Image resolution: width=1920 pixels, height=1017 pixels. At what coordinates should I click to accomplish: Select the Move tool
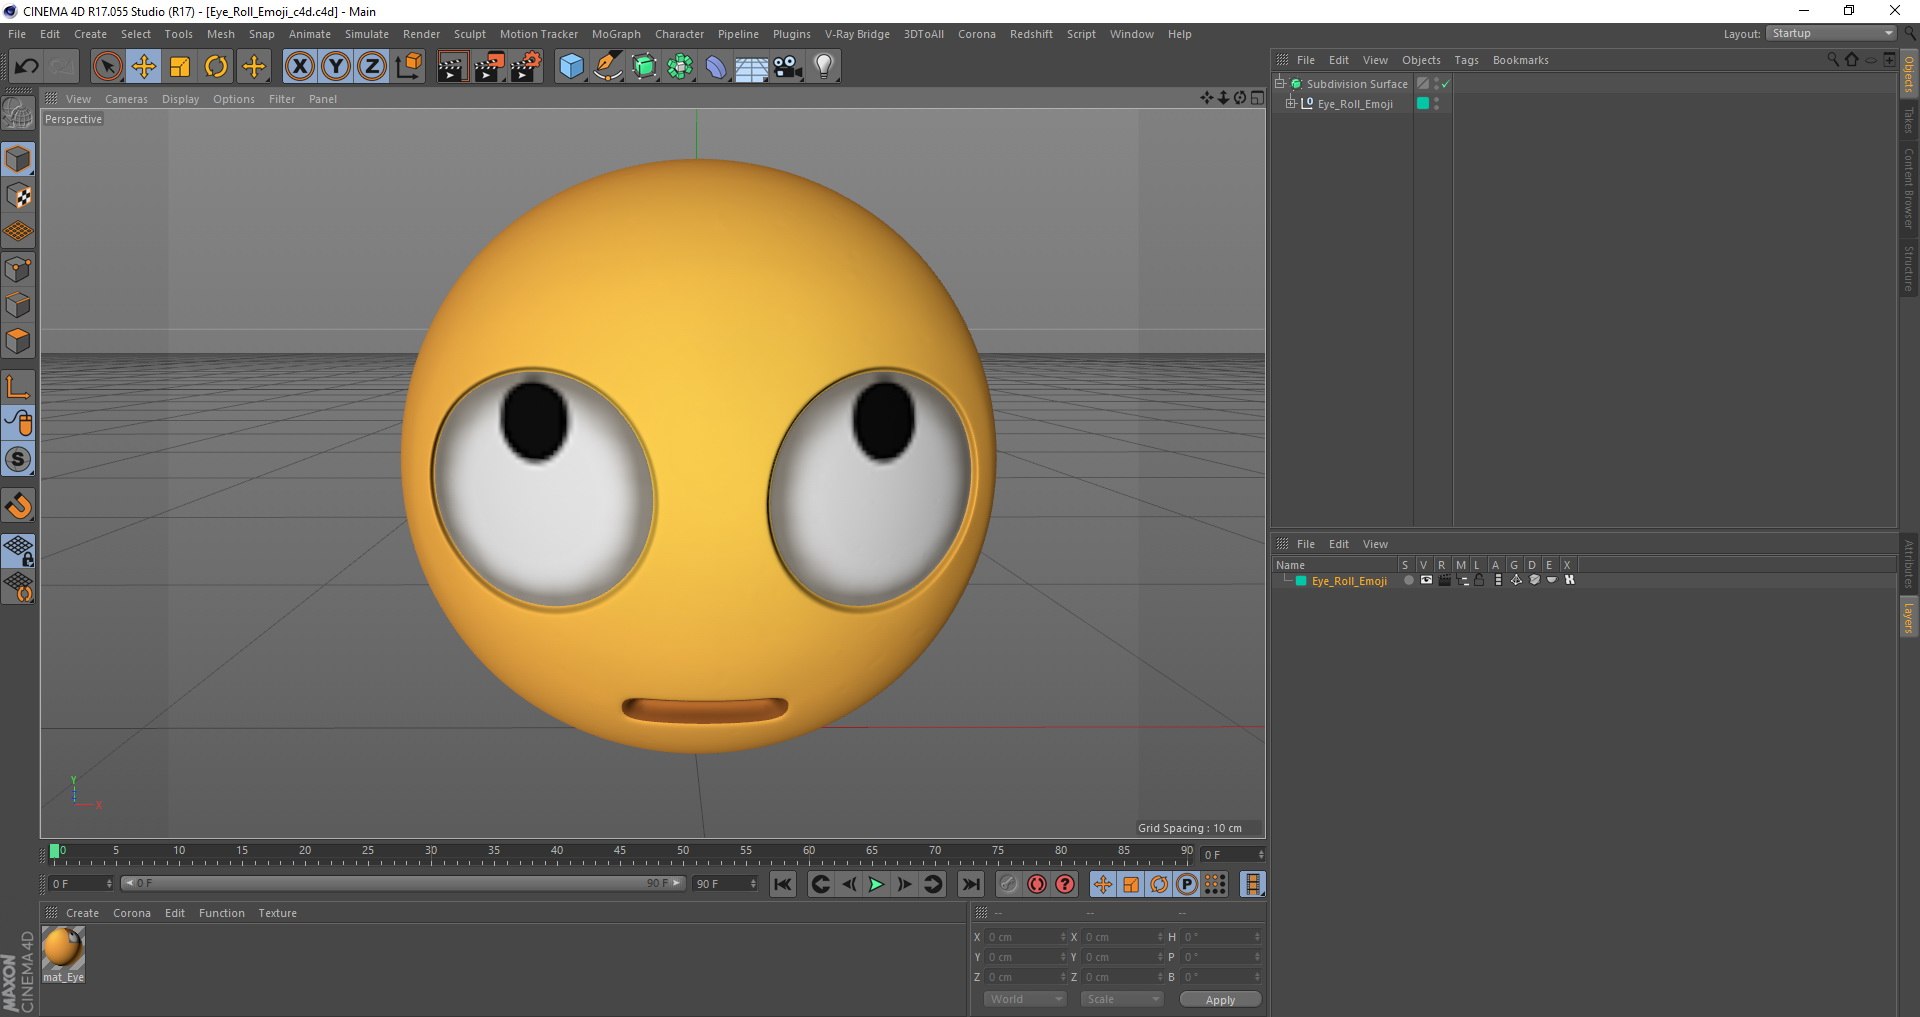[x=143, y=67]
